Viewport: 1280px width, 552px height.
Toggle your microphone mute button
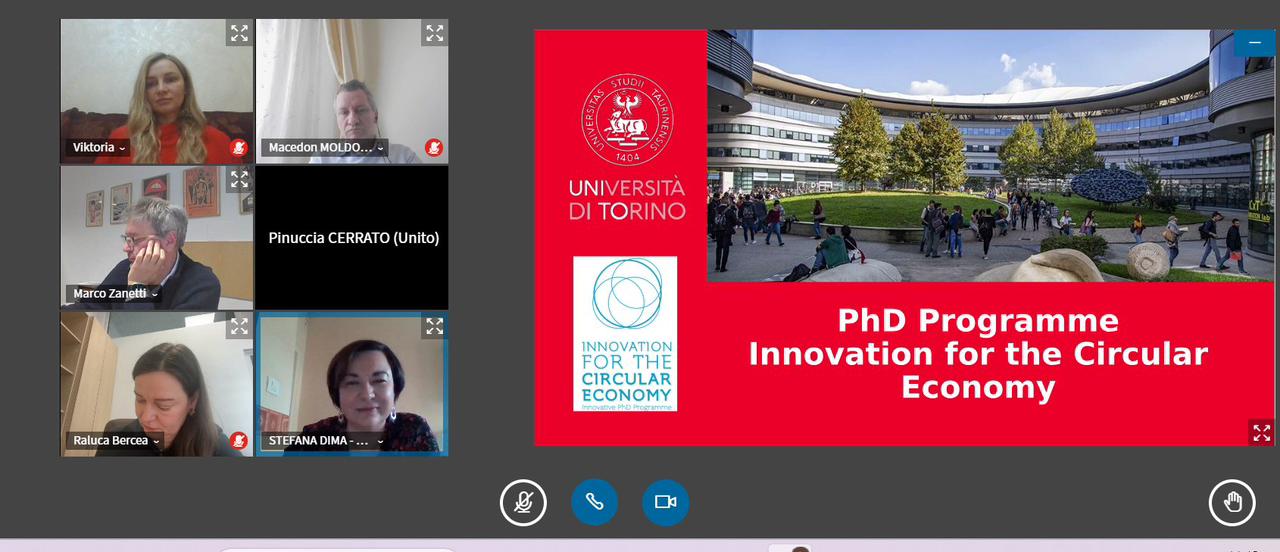[x=523, y=502]
